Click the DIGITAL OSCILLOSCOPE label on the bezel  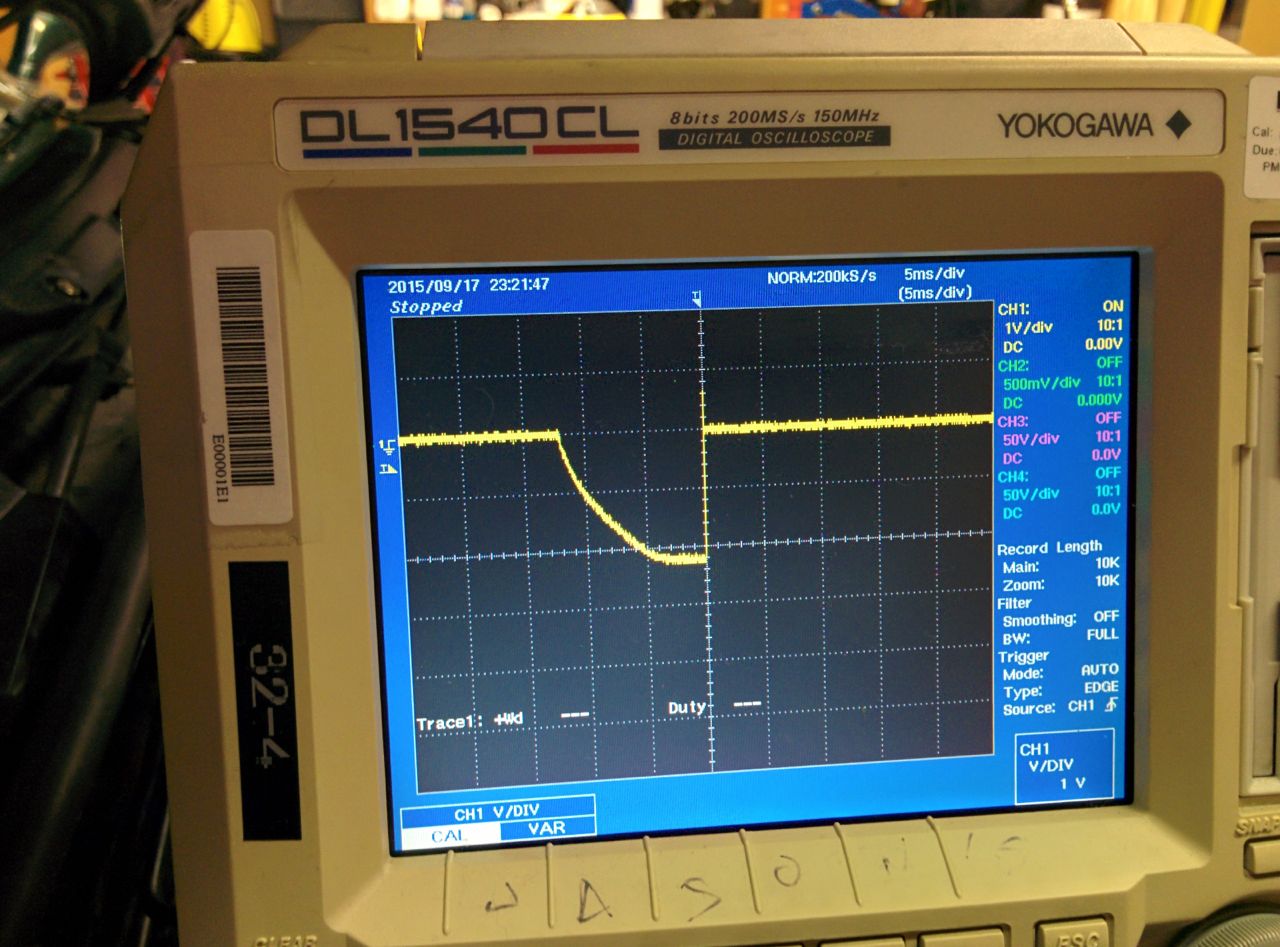click(775, 138)
